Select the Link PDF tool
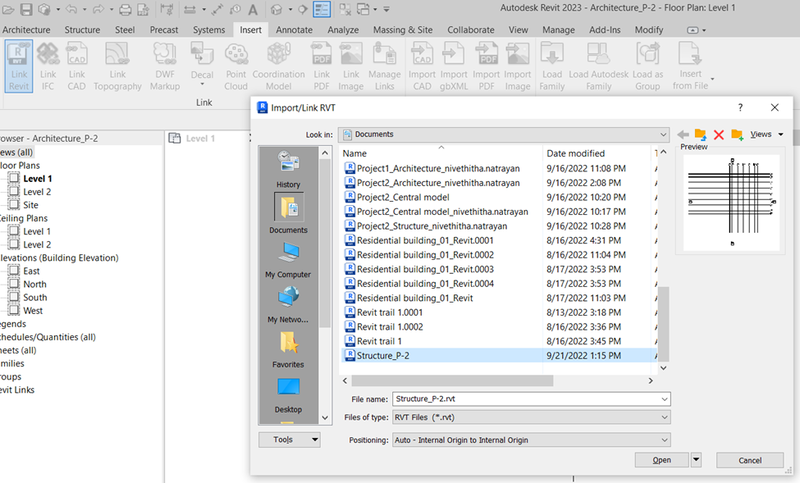The image size is (800, 483). [x=321, y=66]
